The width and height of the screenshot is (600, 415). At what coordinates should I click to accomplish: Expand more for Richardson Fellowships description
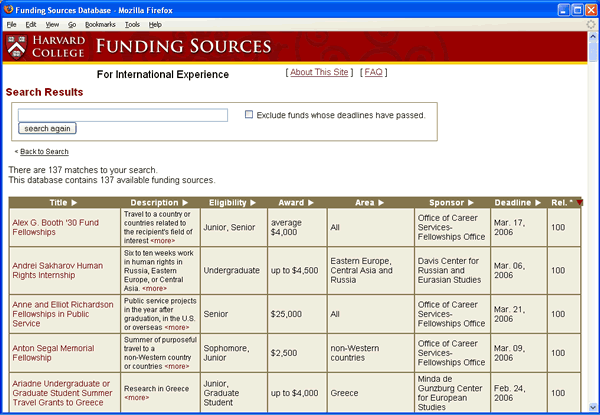177,327
